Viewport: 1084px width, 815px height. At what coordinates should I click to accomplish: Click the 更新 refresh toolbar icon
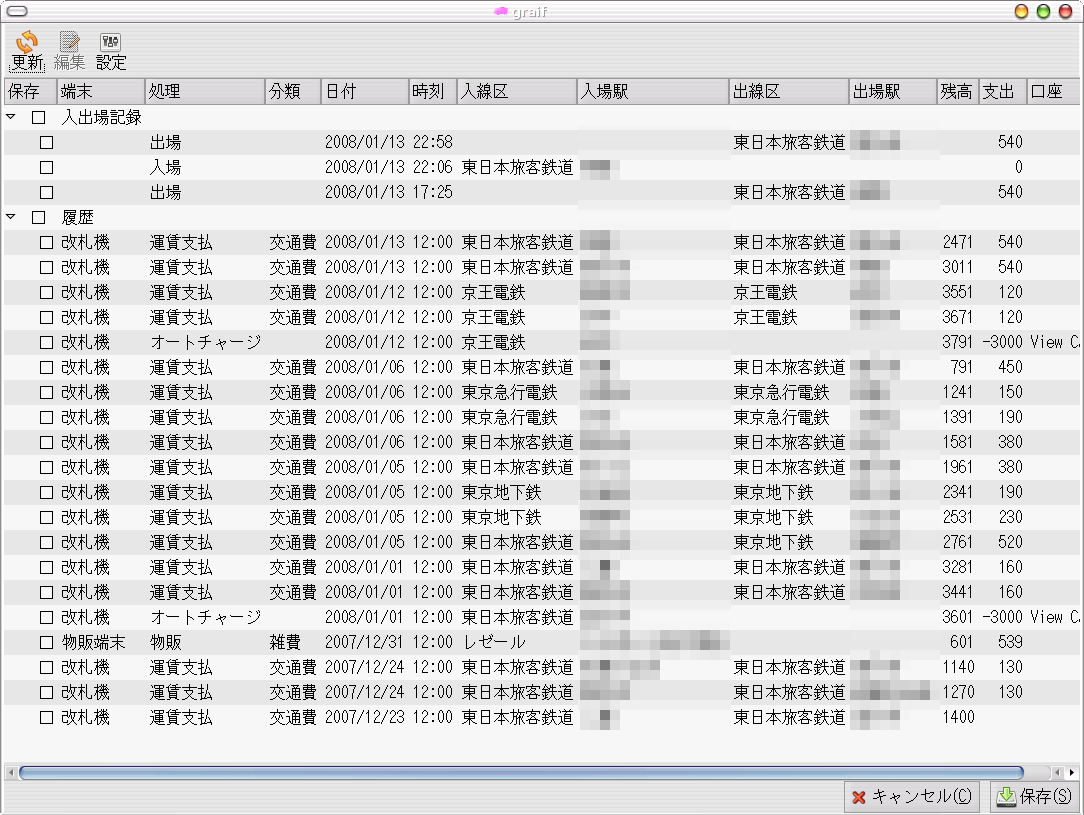pos(27,50)
